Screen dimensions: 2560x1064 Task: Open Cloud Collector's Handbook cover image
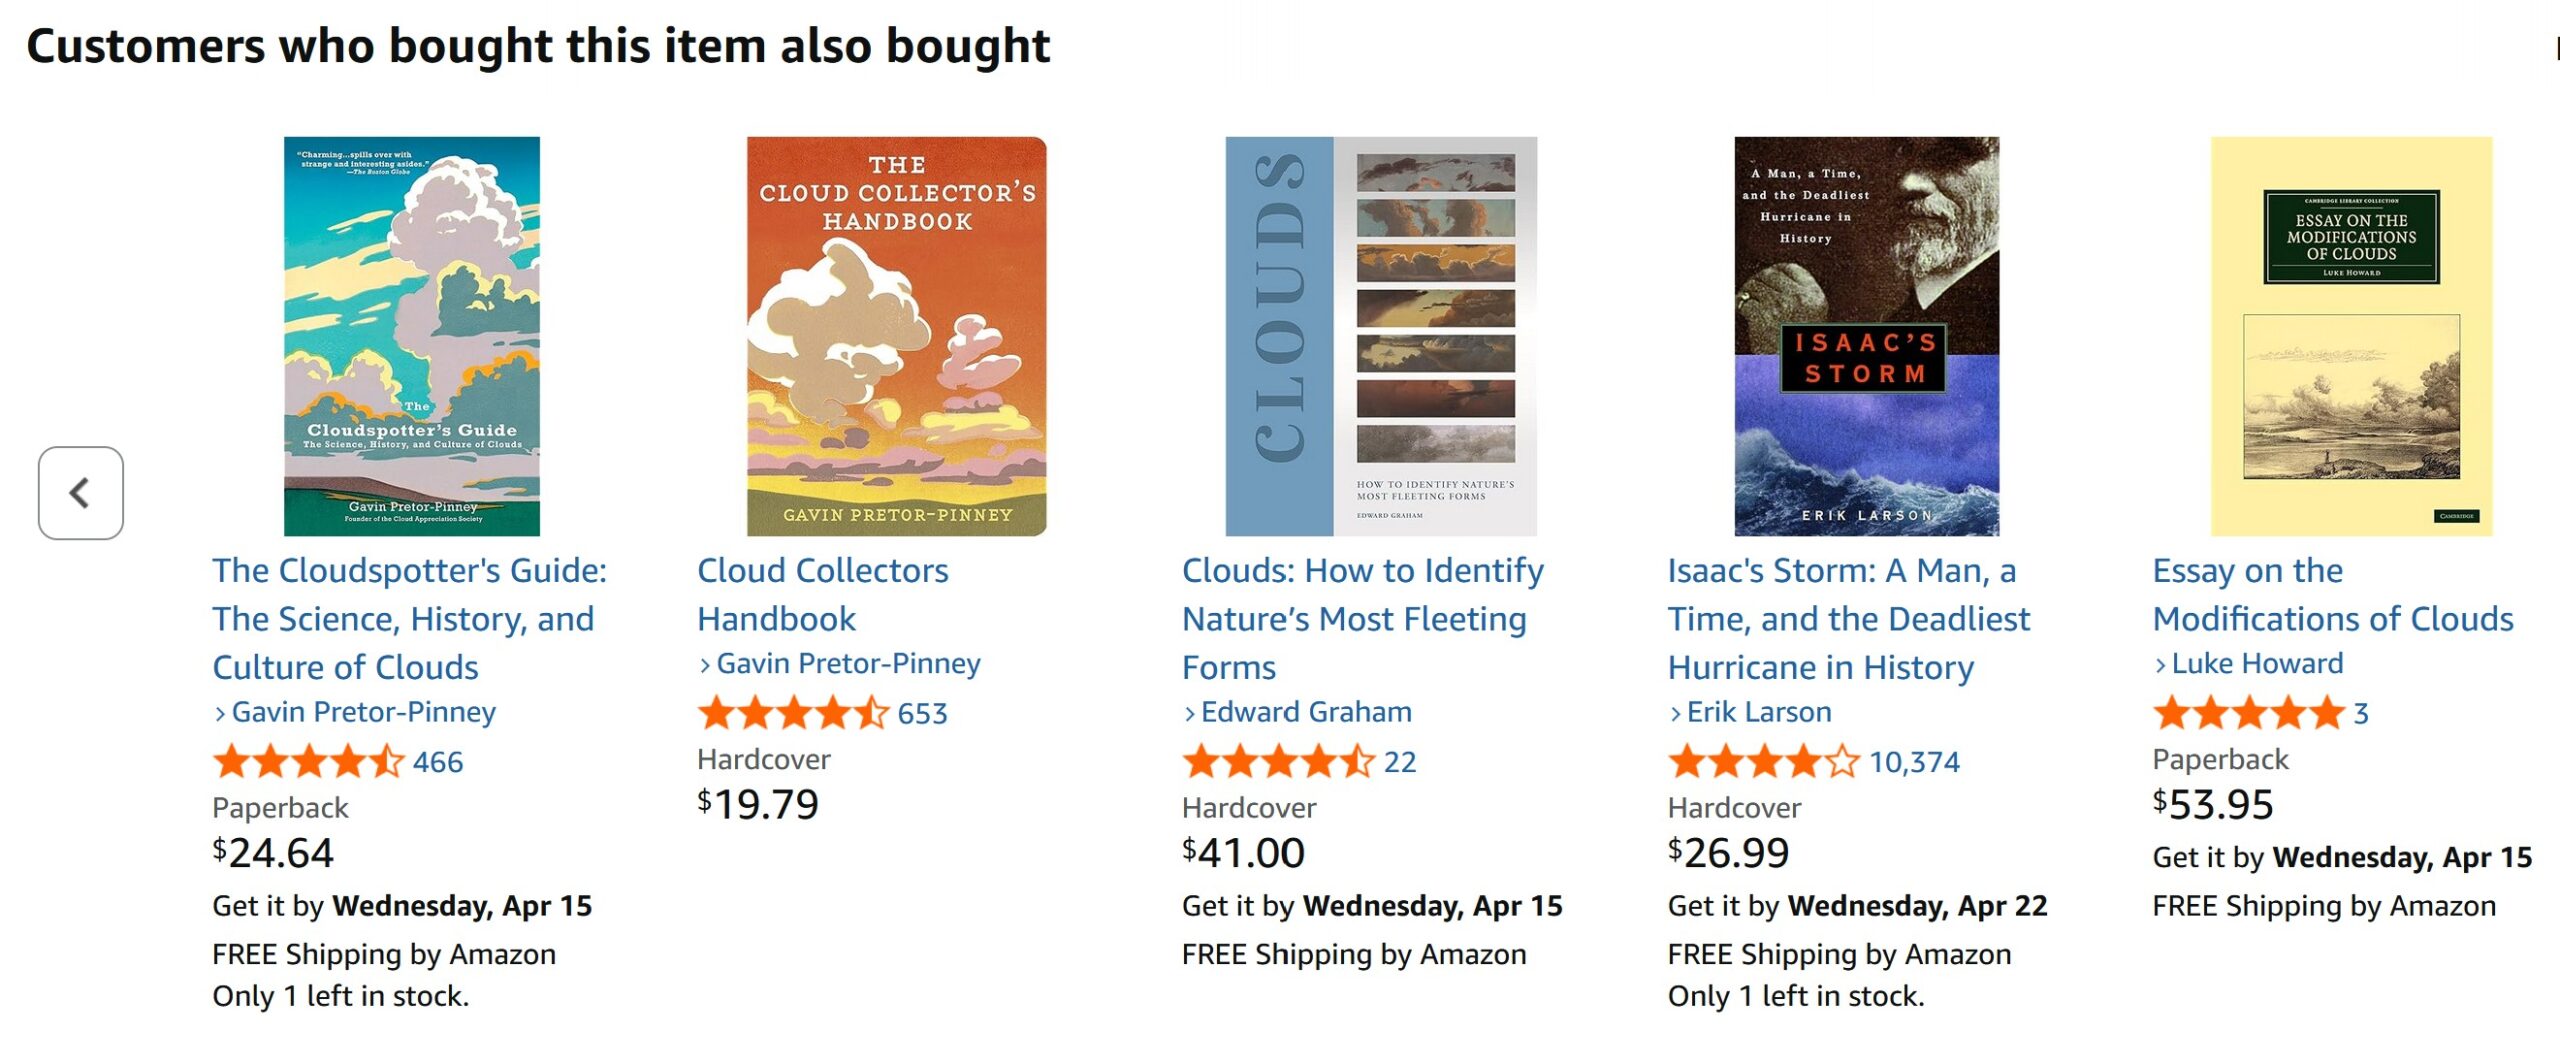tap(896, 336)
